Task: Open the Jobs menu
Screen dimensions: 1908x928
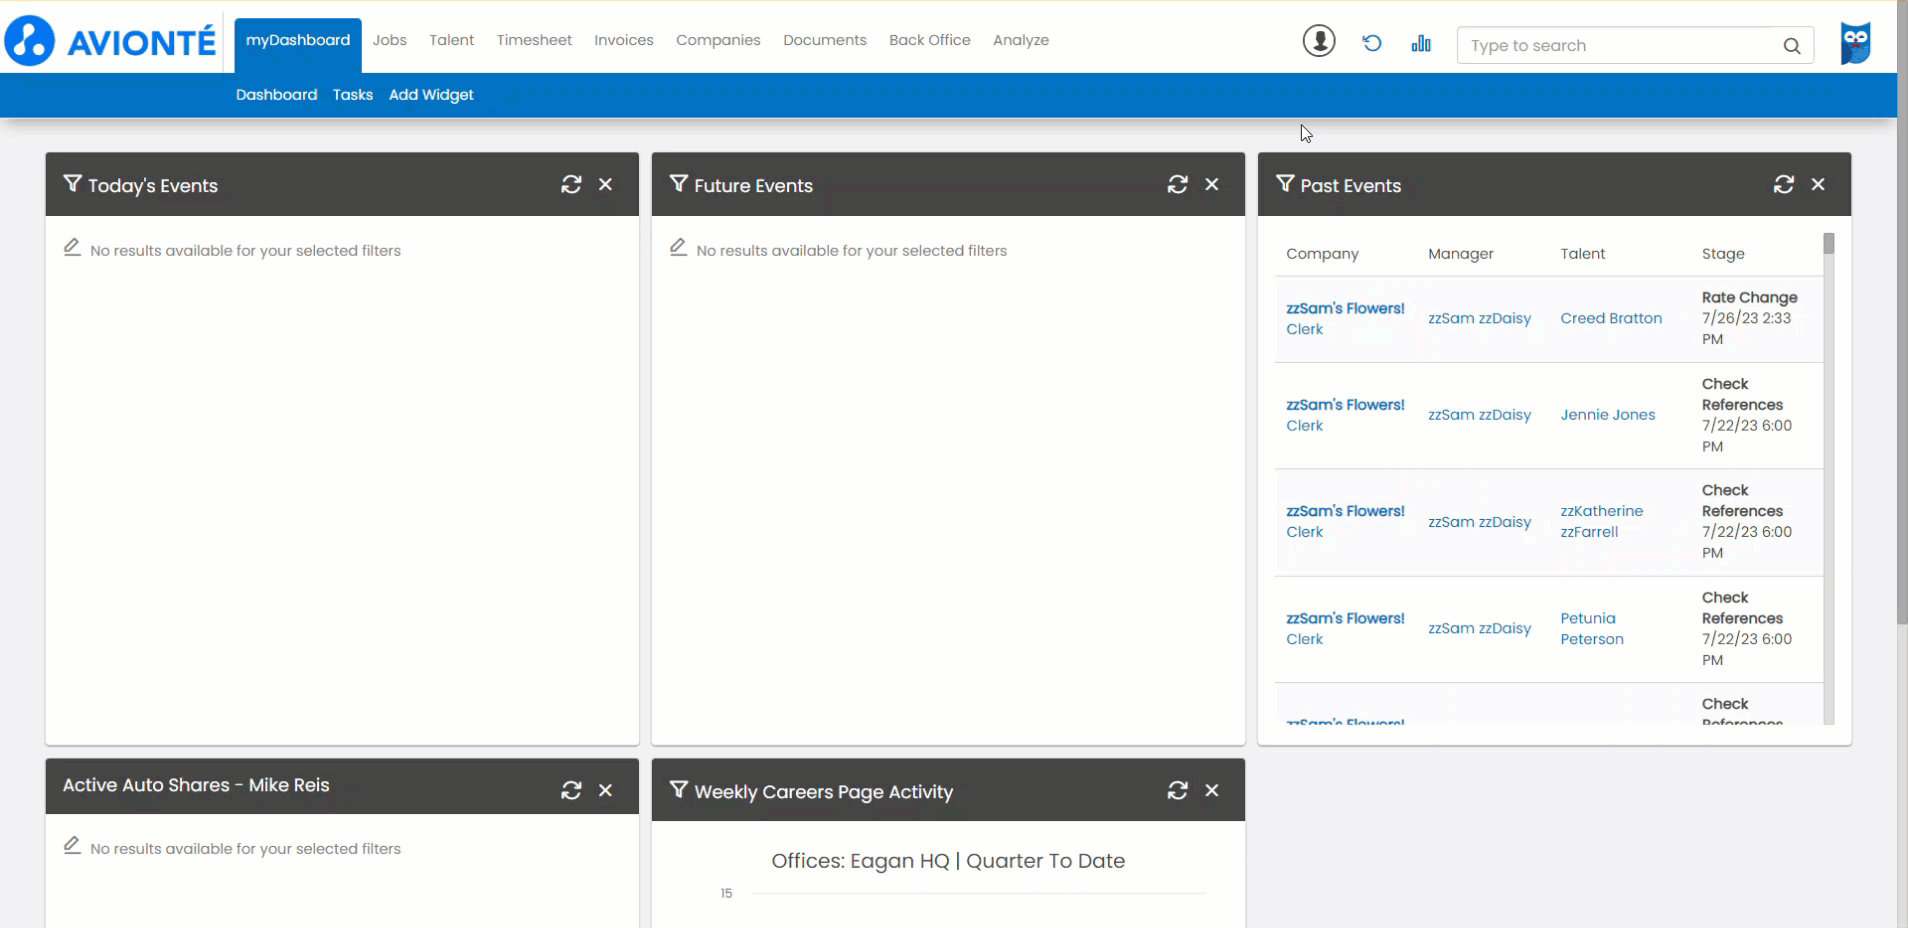Action: point(390,40)
